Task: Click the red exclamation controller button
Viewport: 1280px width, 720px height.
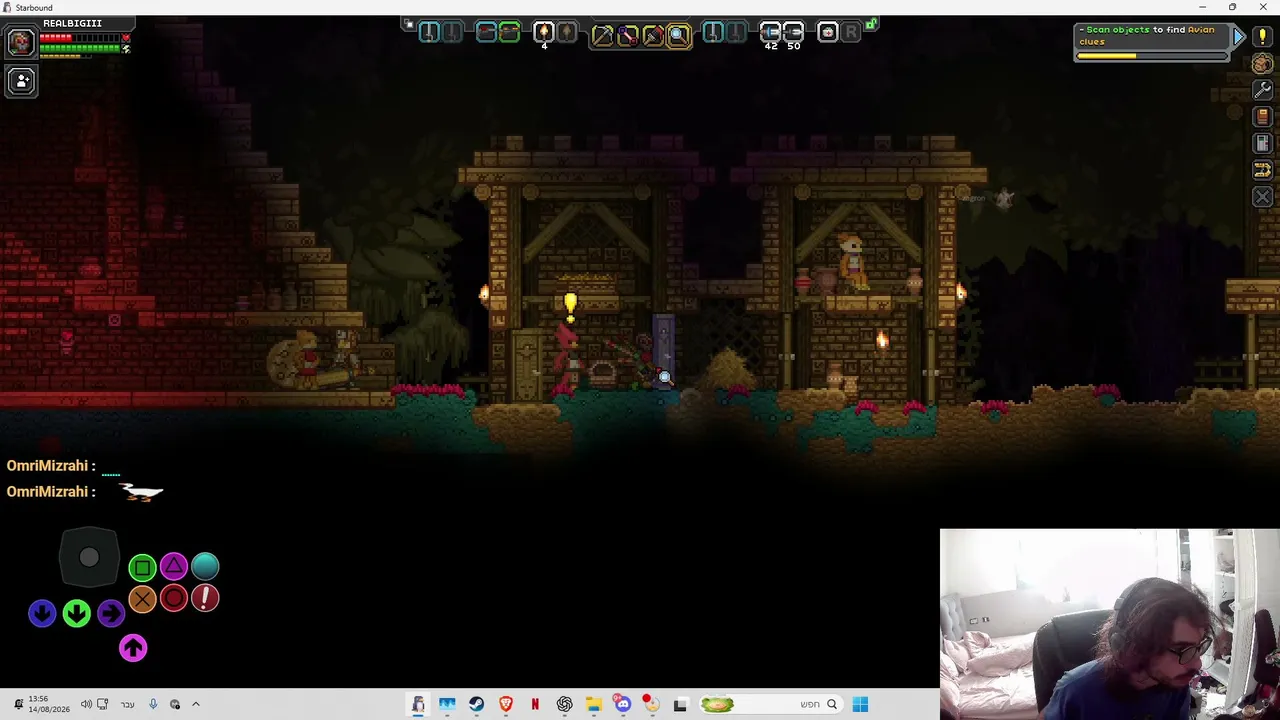Action: pyautogui.click(x=205, y=598)
